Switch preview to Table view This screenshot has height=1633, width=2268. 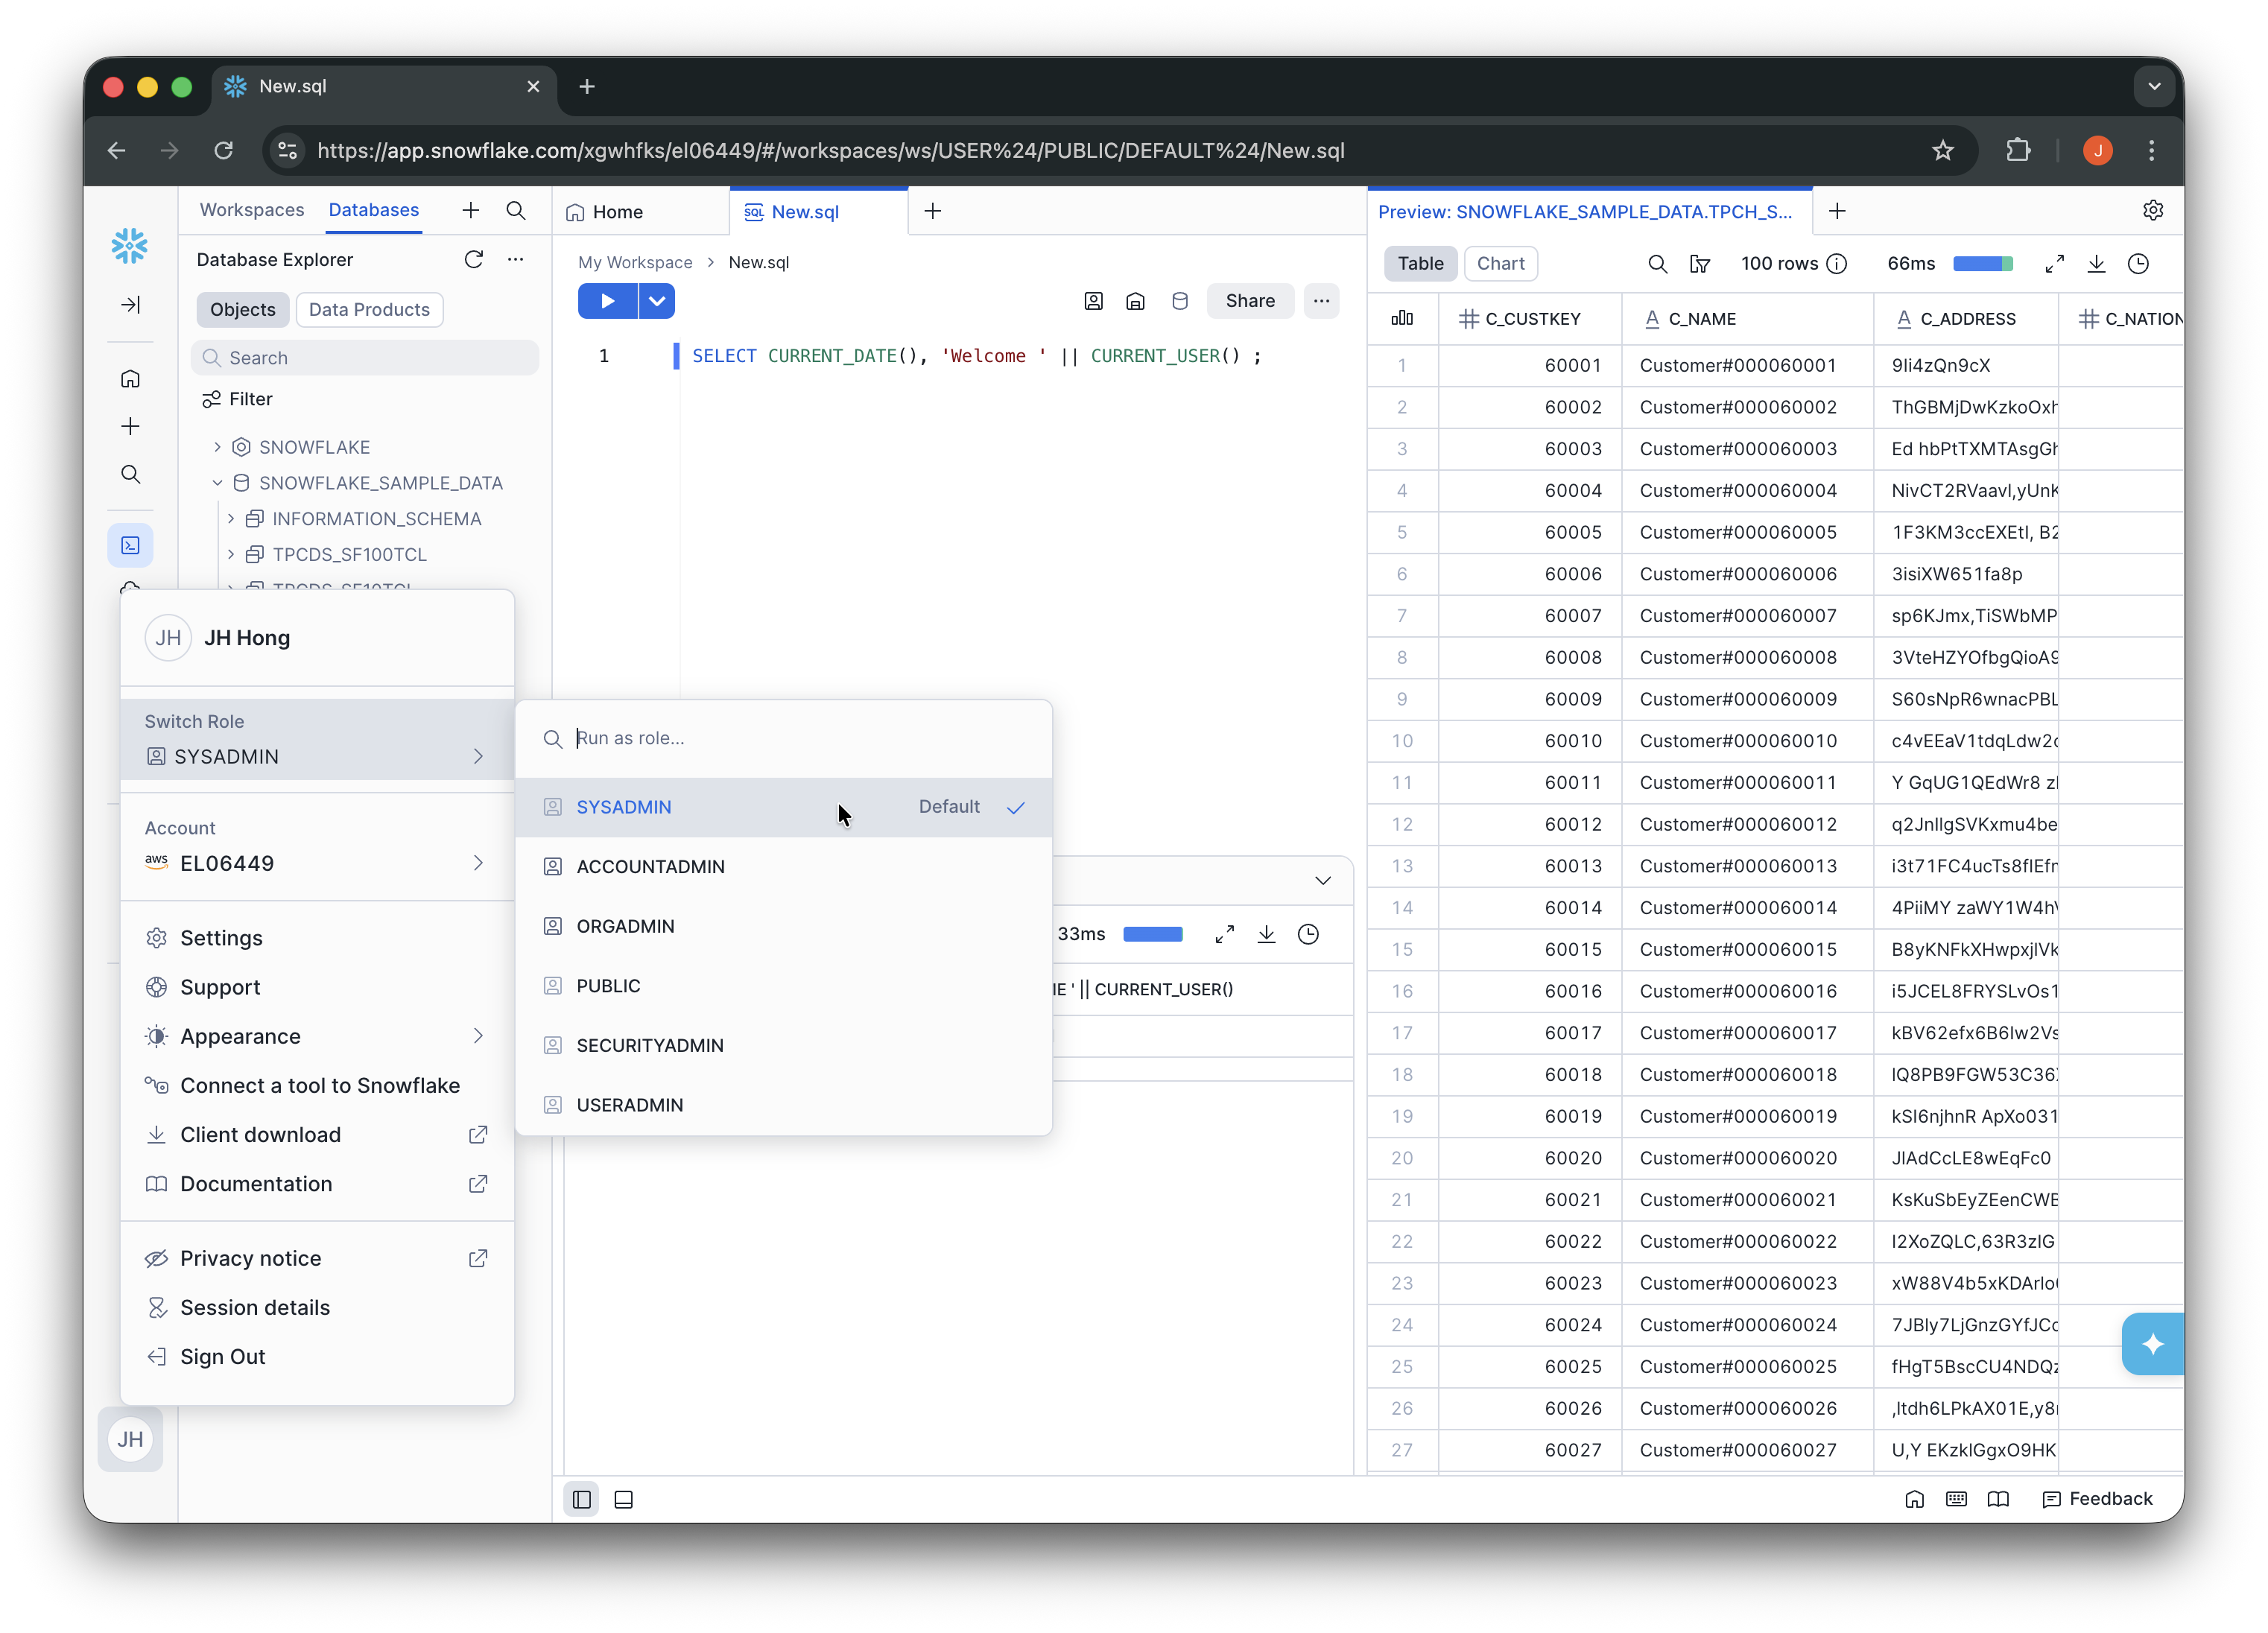(1420, 264)
